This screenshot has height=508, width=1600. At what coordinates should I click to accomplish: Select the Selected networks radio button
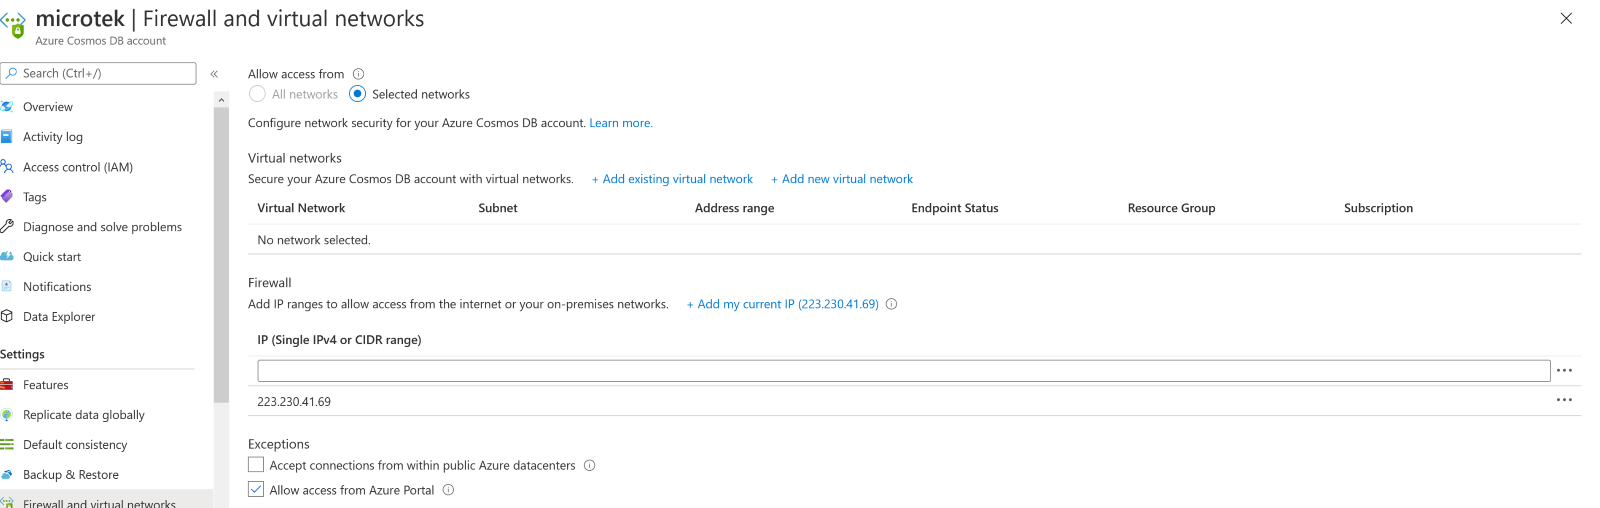(358, 94)
